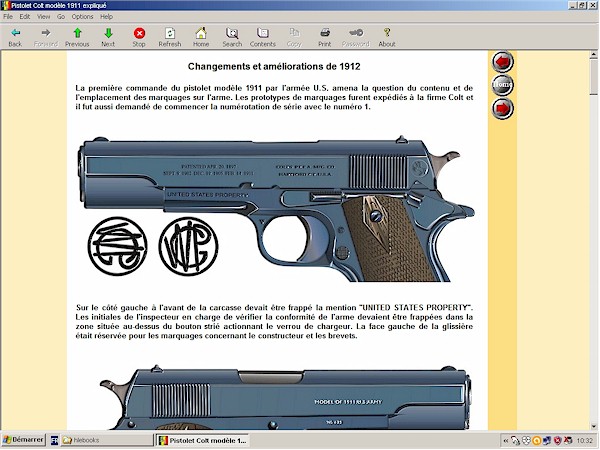Click the right-side pistol illustration at bottom
Viewport: 600px width, 450px height.
click(x=286, y=397)
